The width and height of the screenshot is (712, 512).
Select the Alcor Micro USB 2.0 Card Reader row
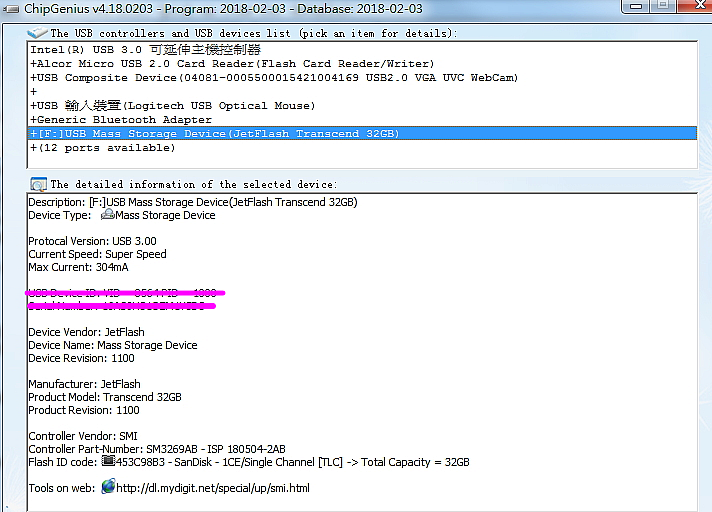pos(362,64)
